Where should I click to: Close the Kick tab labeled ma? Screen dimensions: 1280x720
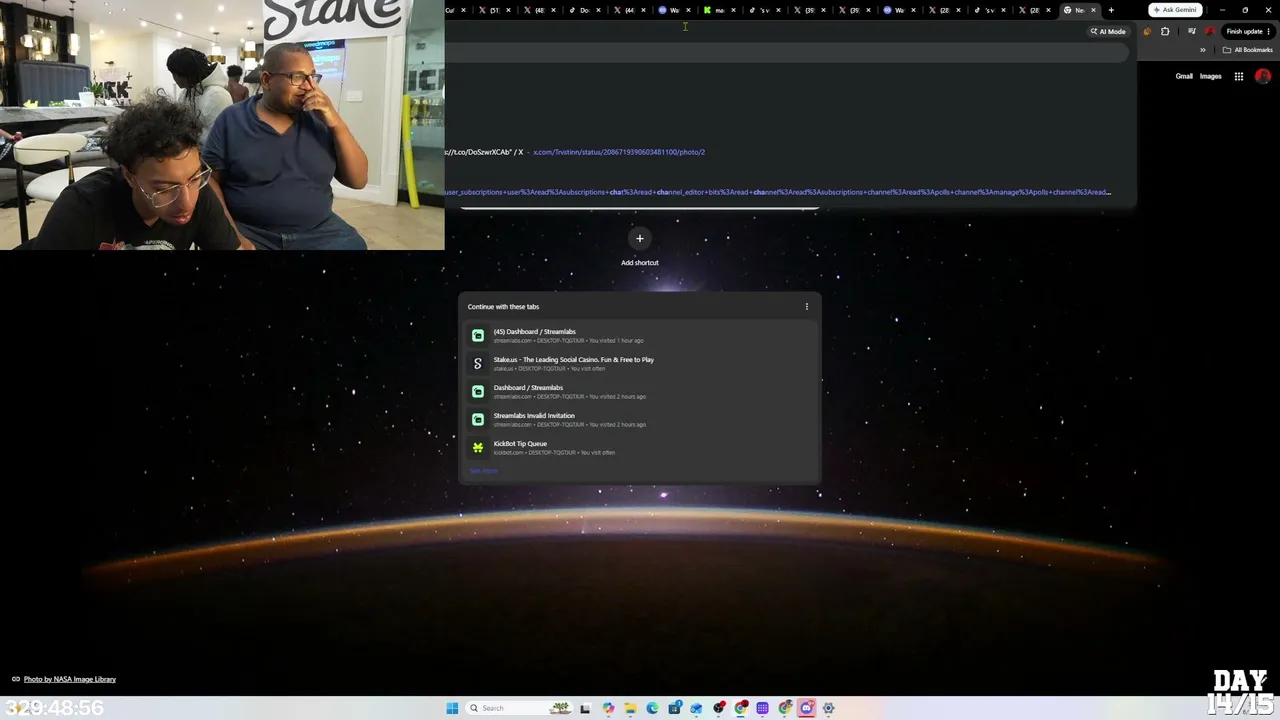pos(733,10)
